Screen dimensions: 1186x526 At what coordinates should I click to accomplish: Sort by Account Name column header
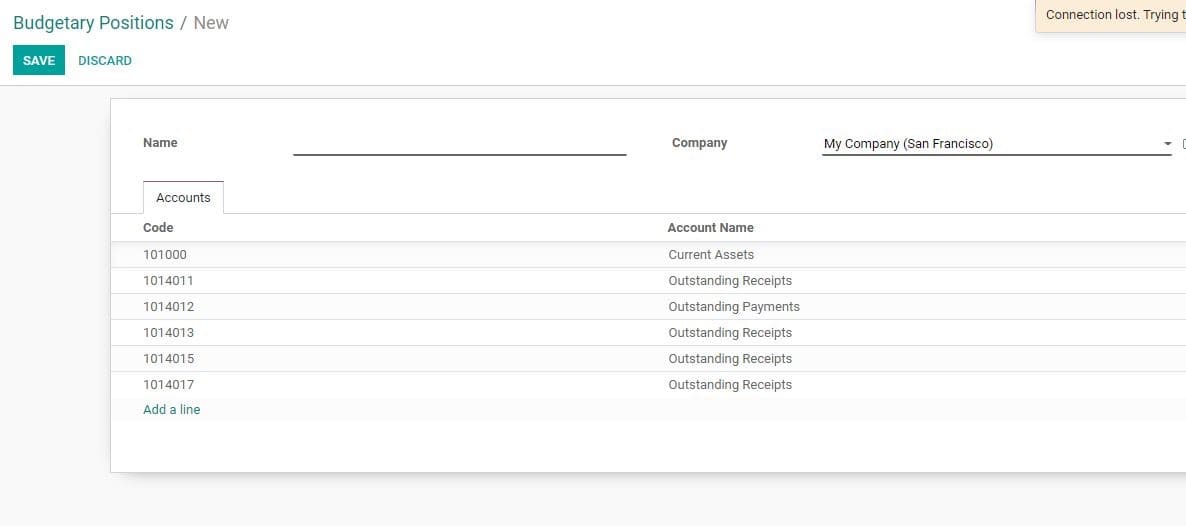point(710,228)
